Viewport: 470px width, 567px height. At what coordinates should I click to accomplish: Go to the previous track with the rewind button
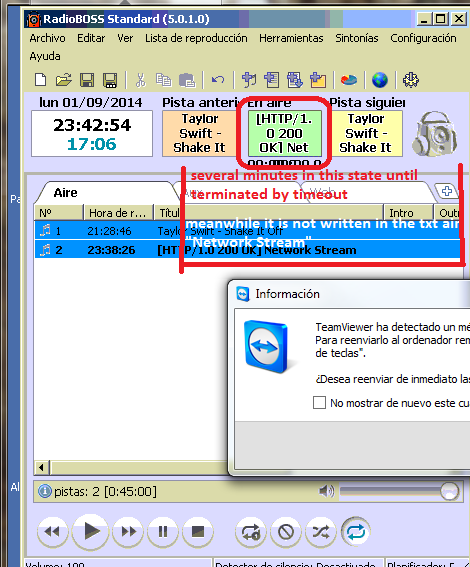tap(52, 532)
